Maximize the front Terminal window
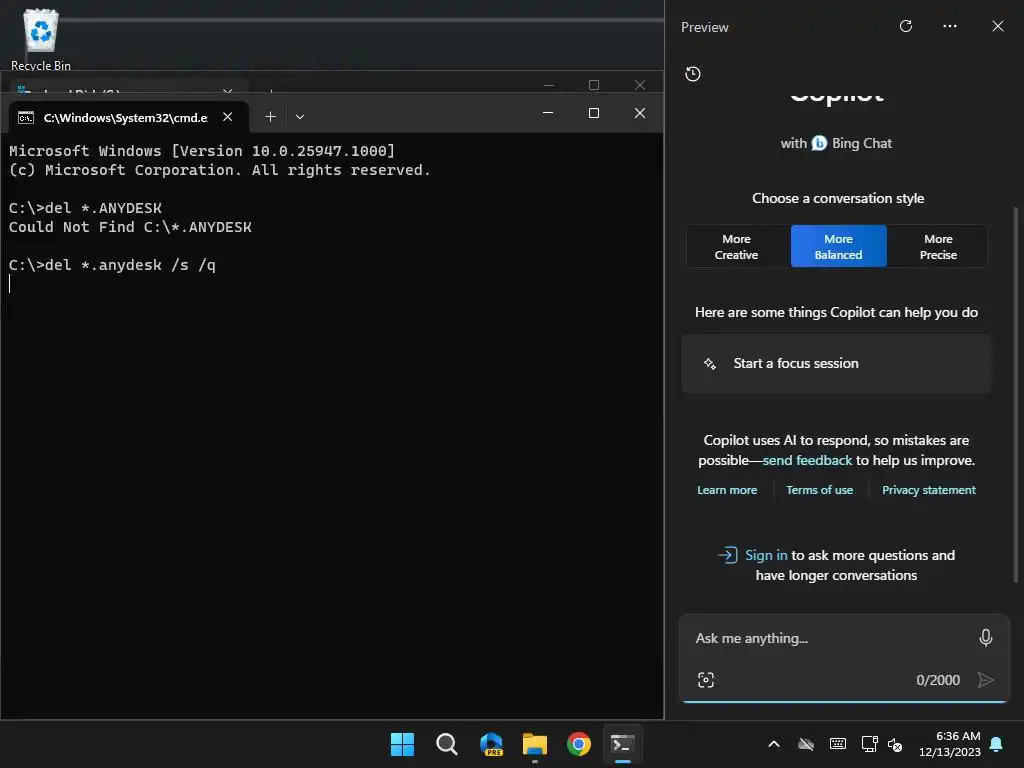 pos(594,113)
